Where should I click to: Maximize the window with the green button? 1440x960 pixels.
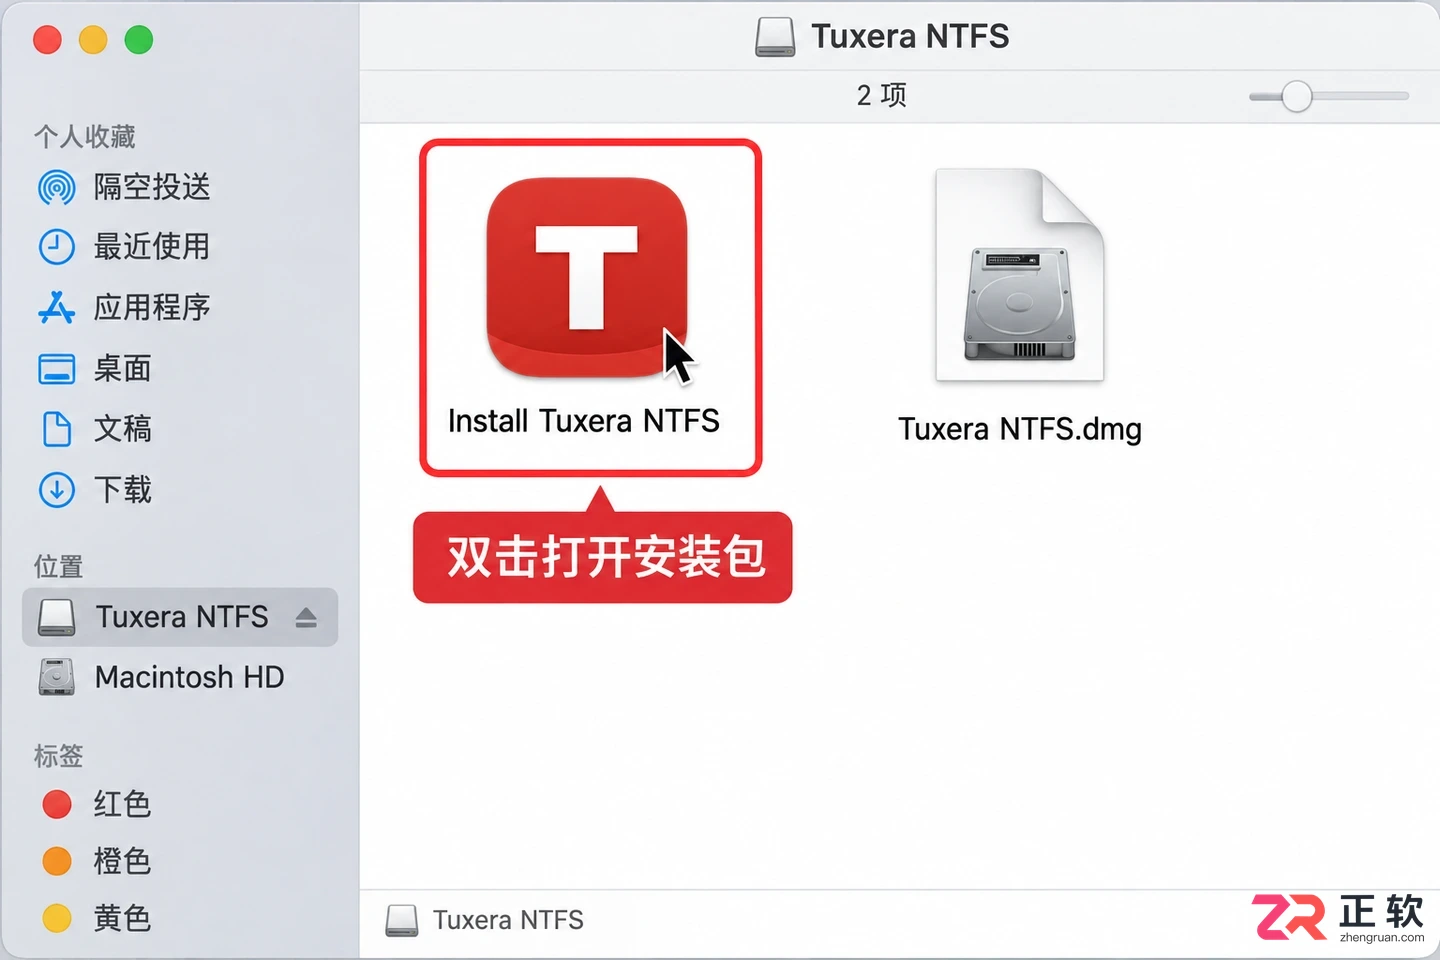139,40
